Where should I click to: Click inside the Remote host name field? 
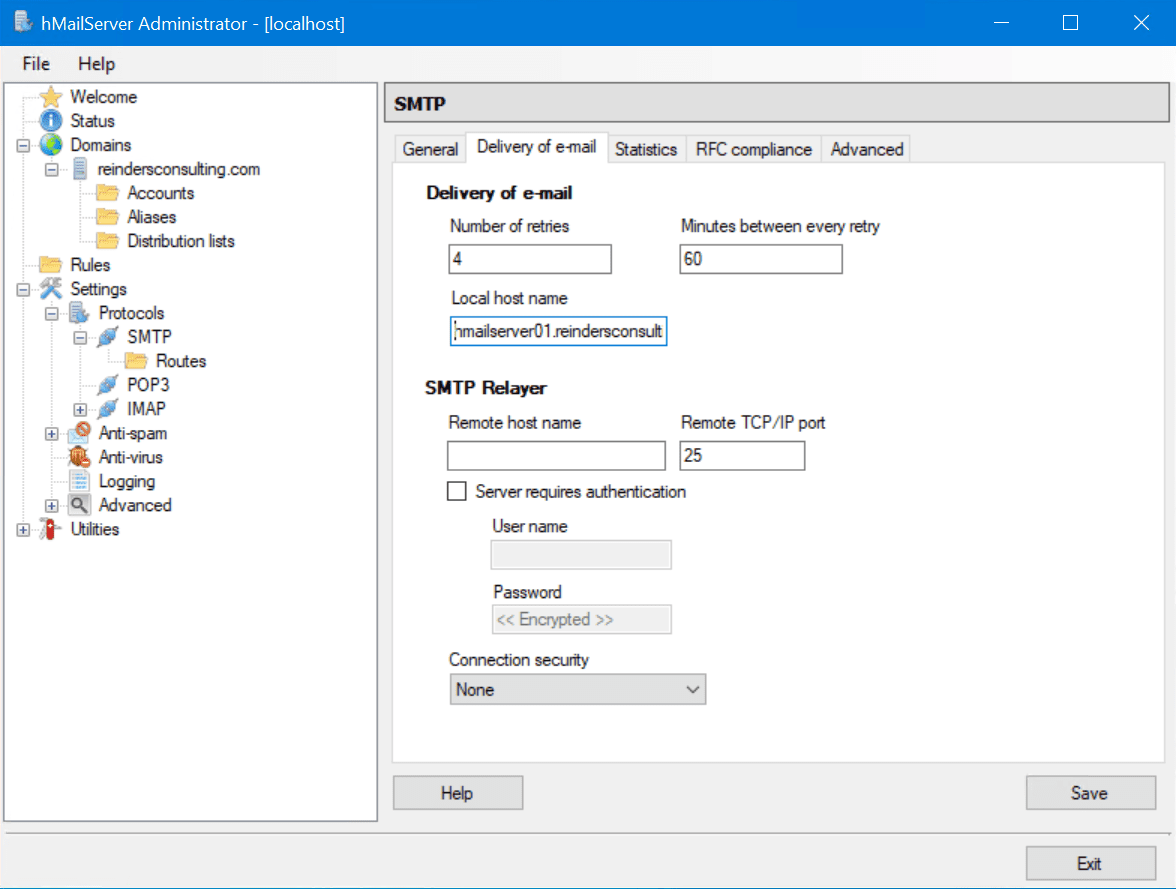[556, 455]
